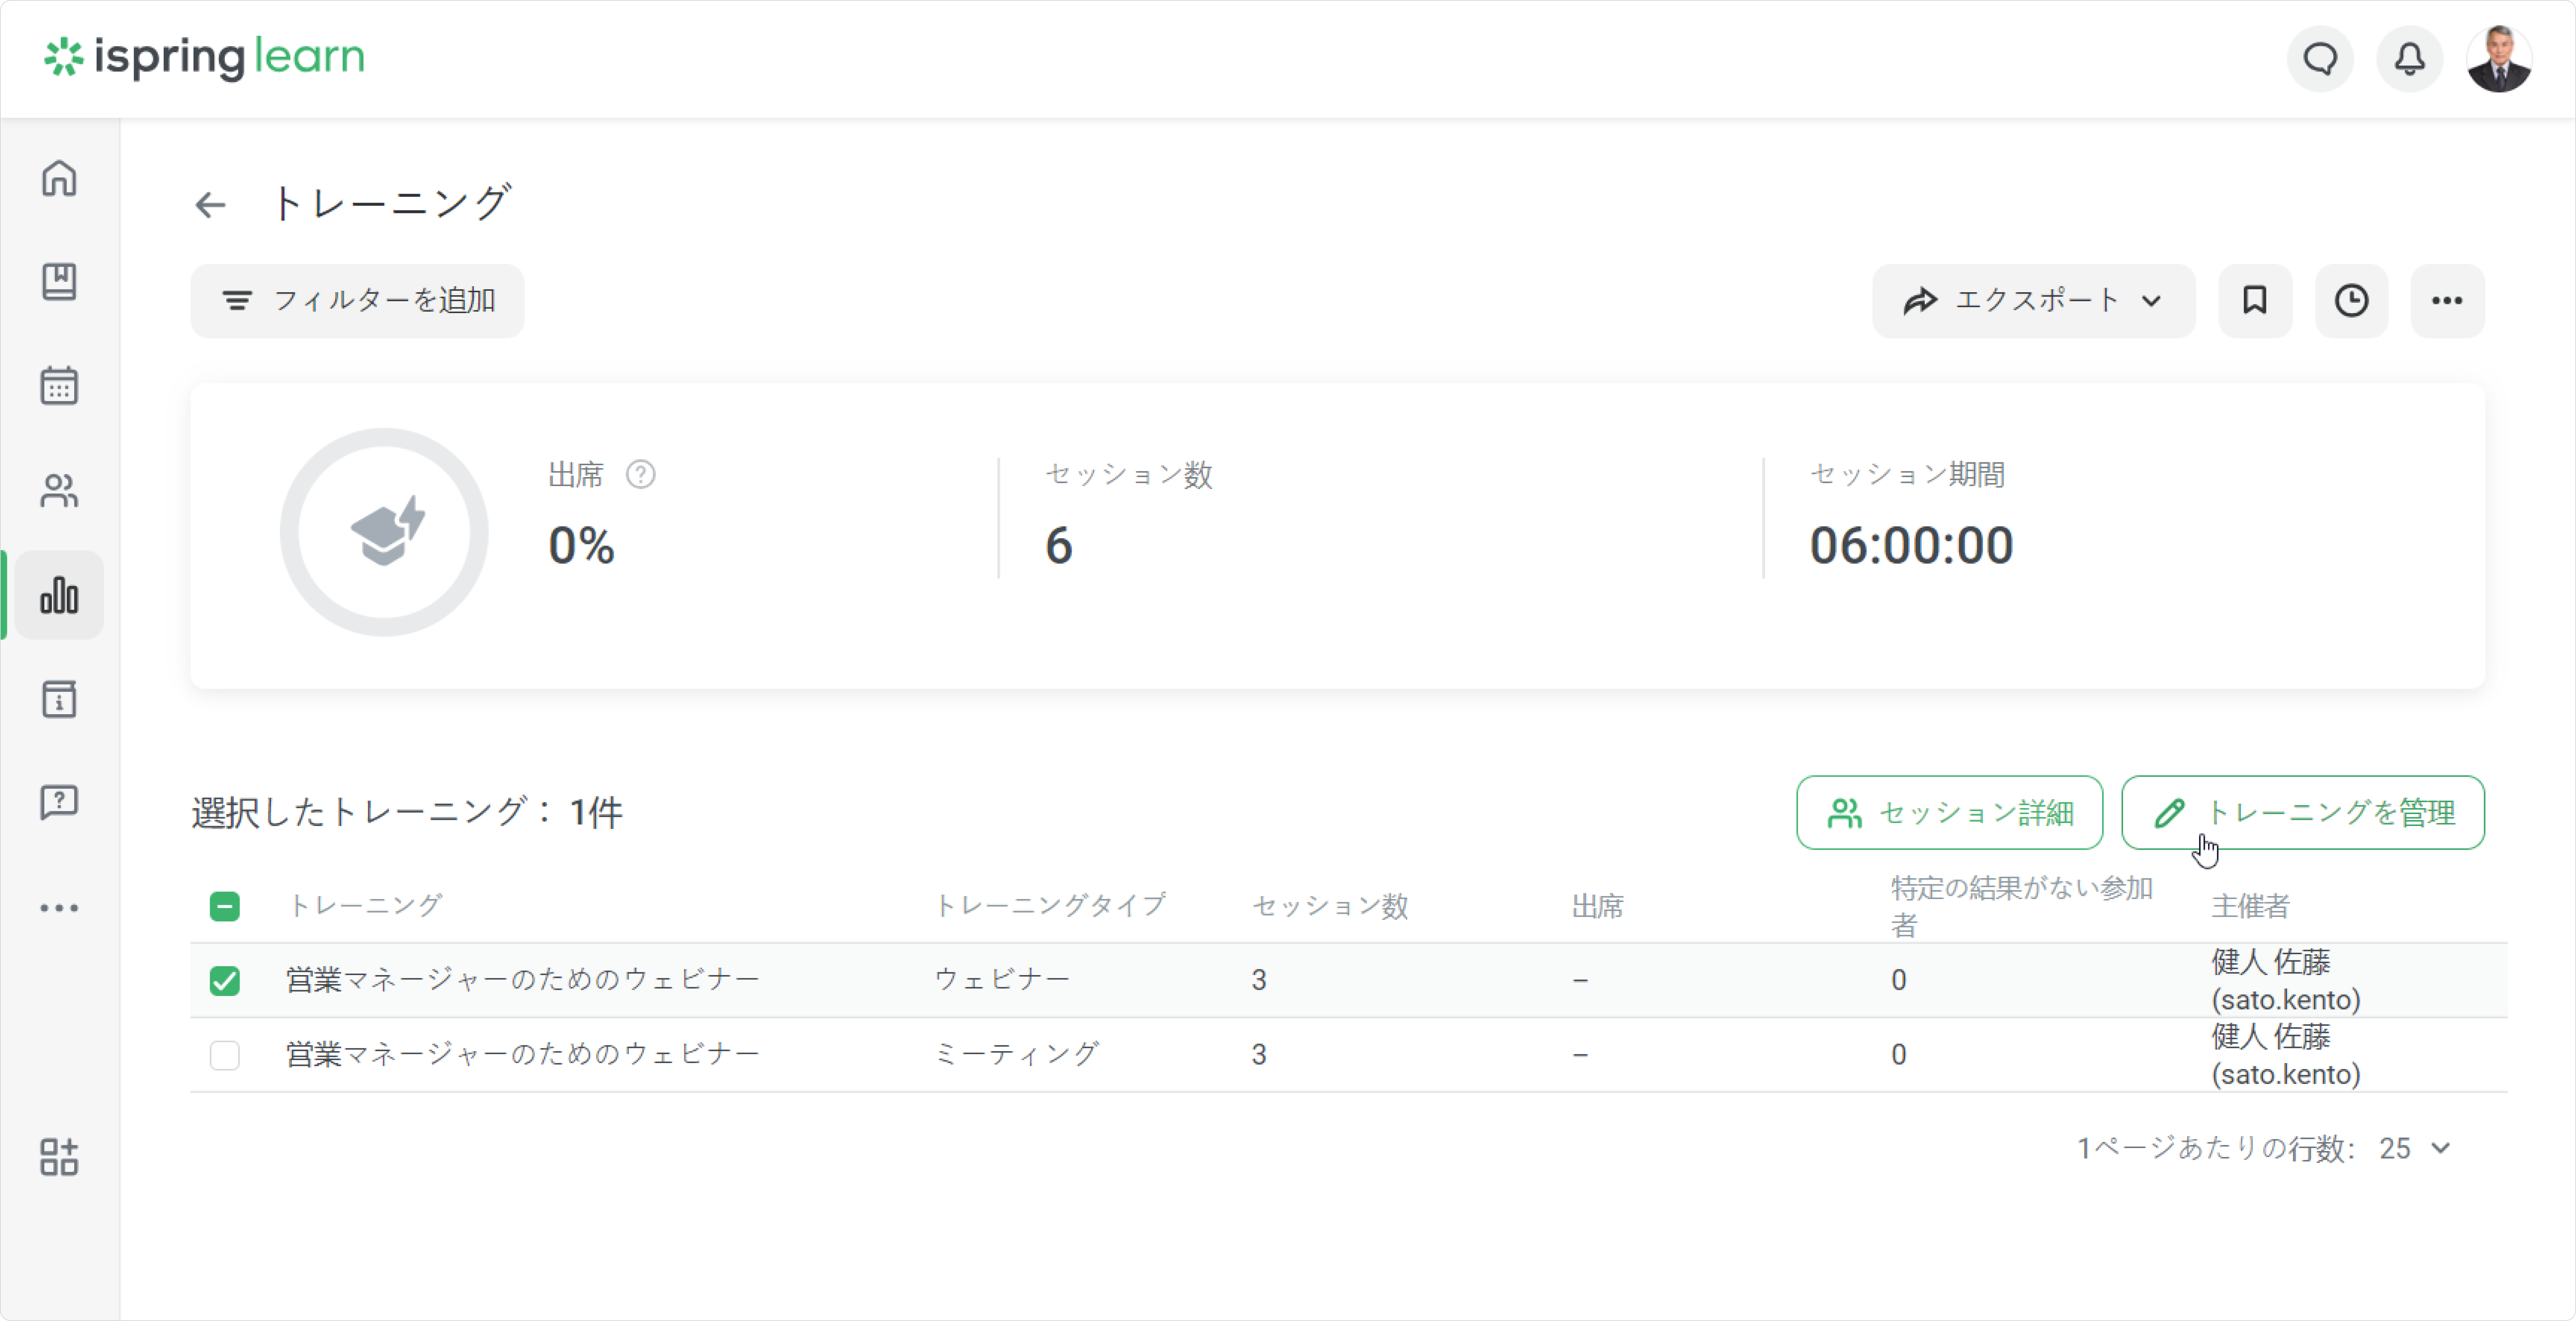The width and height of the screenshot is (2576, 1321).
Task: Expand the sidebar three-dots more menu
Action: 59,908
